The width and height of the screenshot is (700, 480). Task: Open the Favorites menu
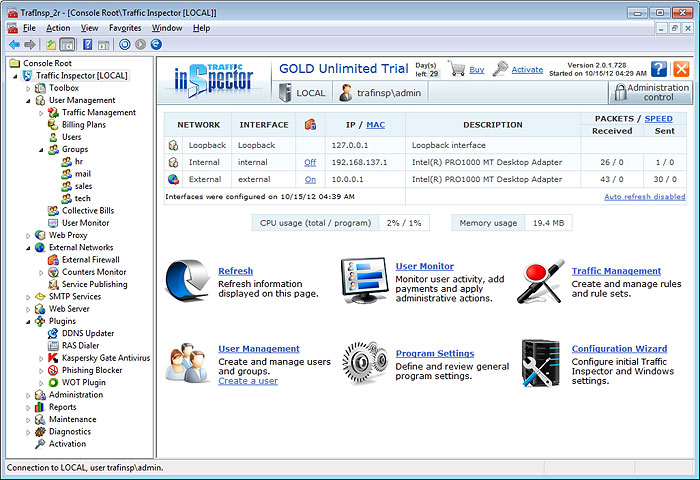(x=125, y=28)
